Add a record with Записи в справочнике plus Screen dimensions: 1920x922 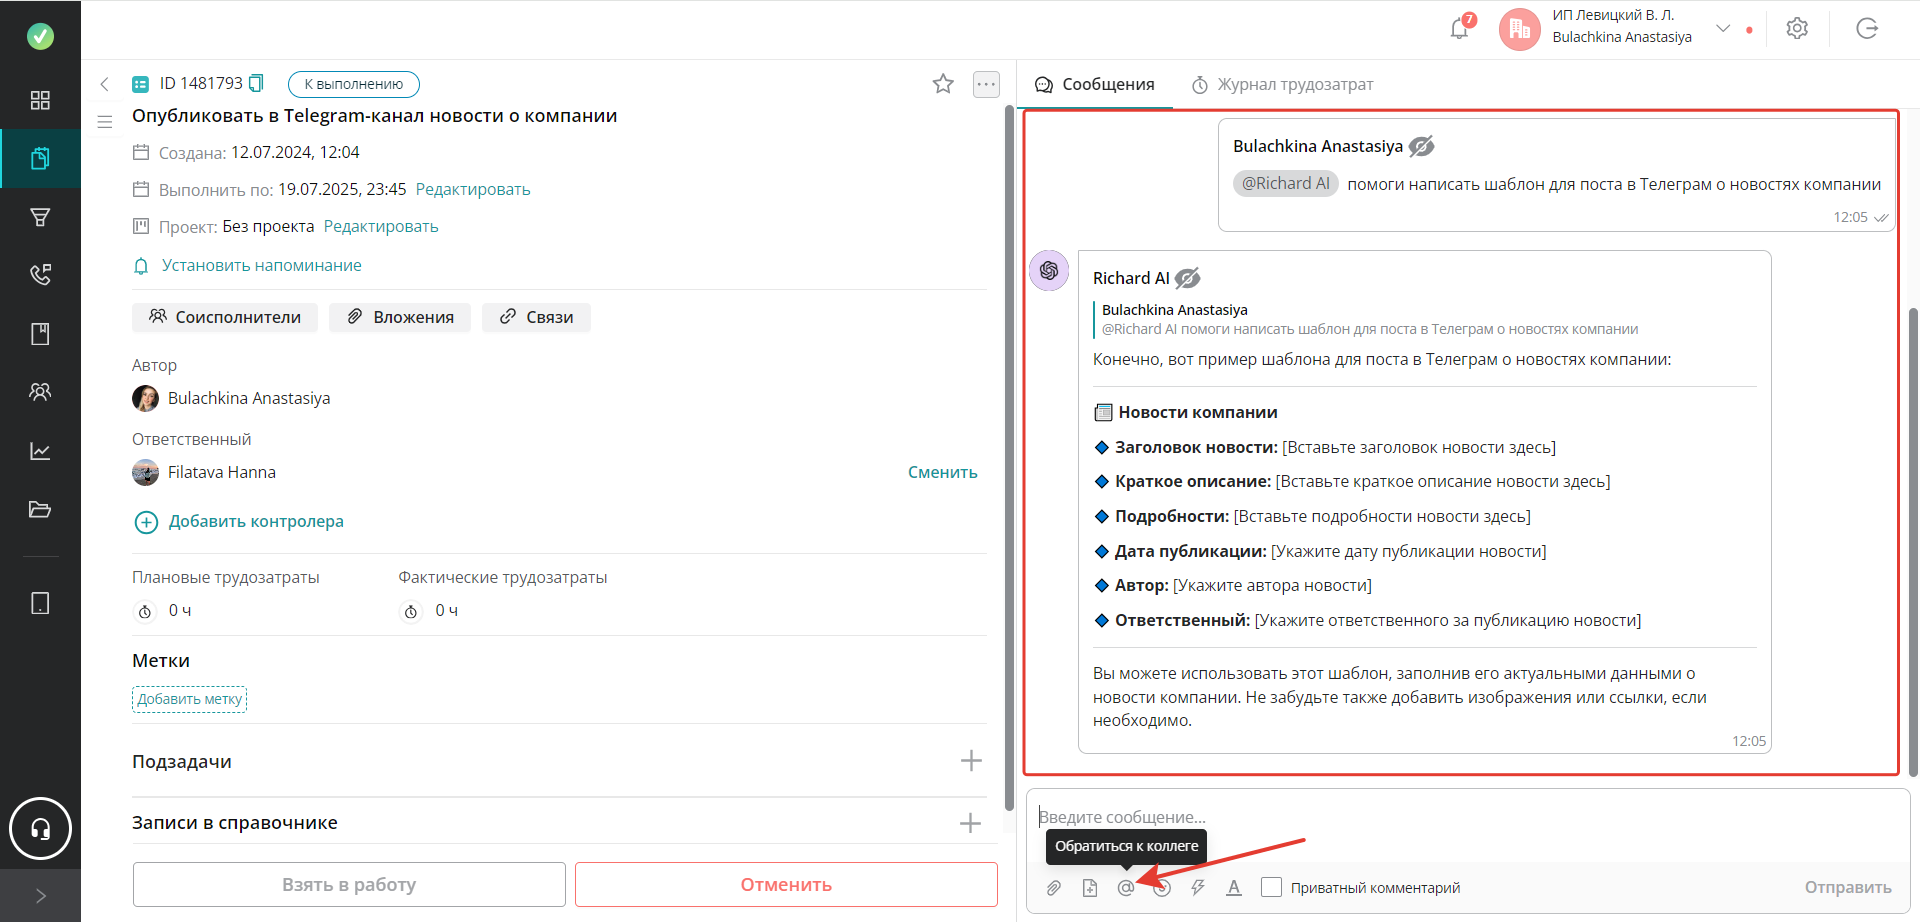point(970,823)
